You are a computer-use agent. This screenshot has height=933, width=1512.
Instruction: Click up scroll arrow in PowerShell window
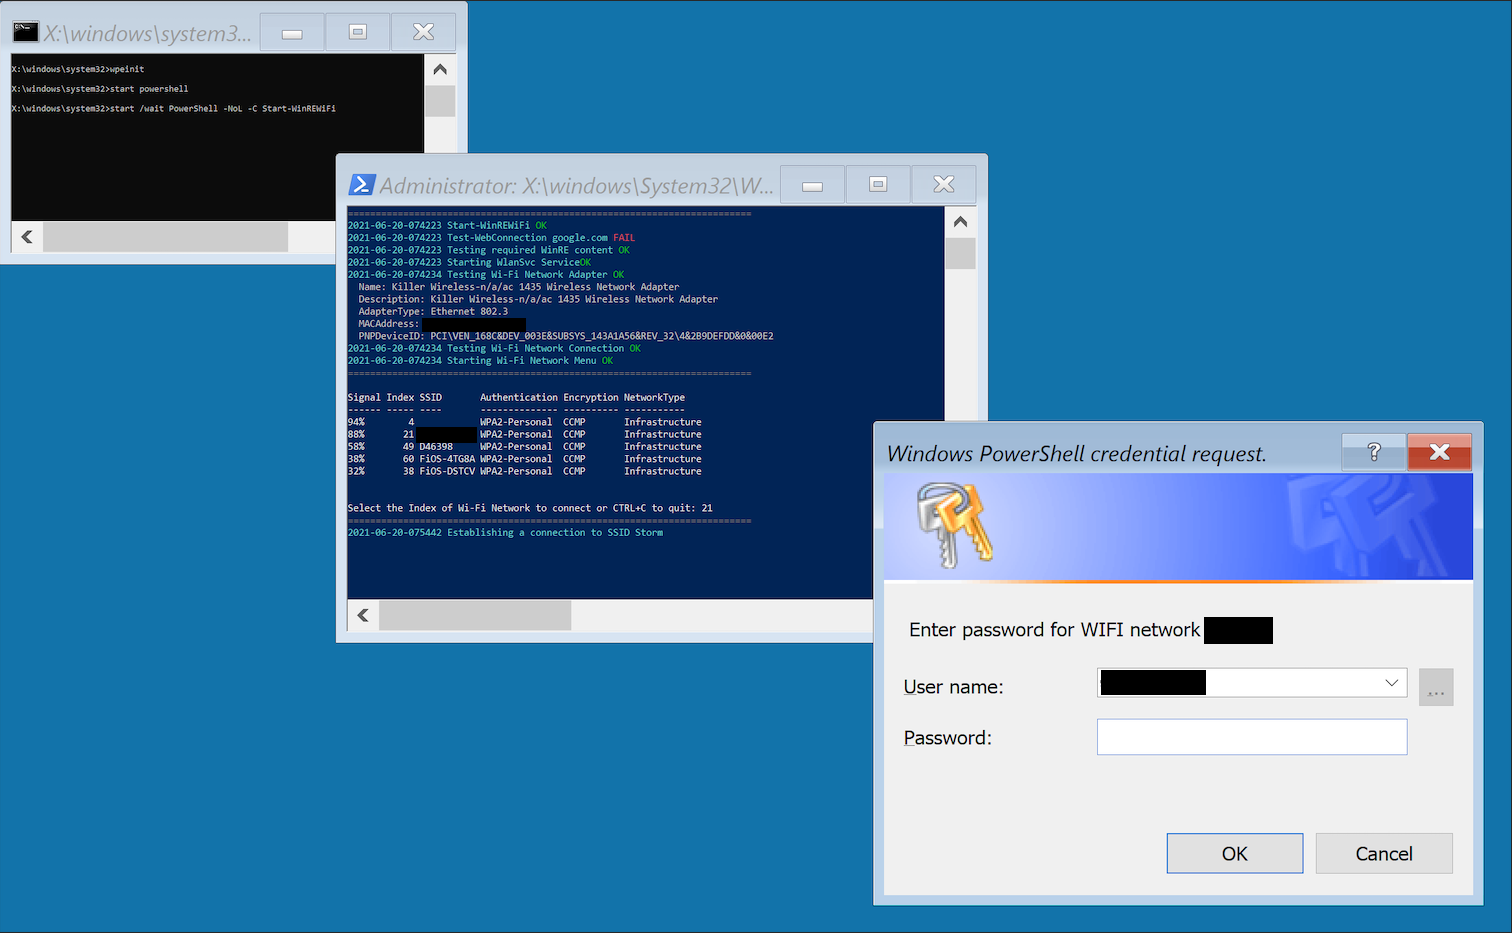(960, 222)
